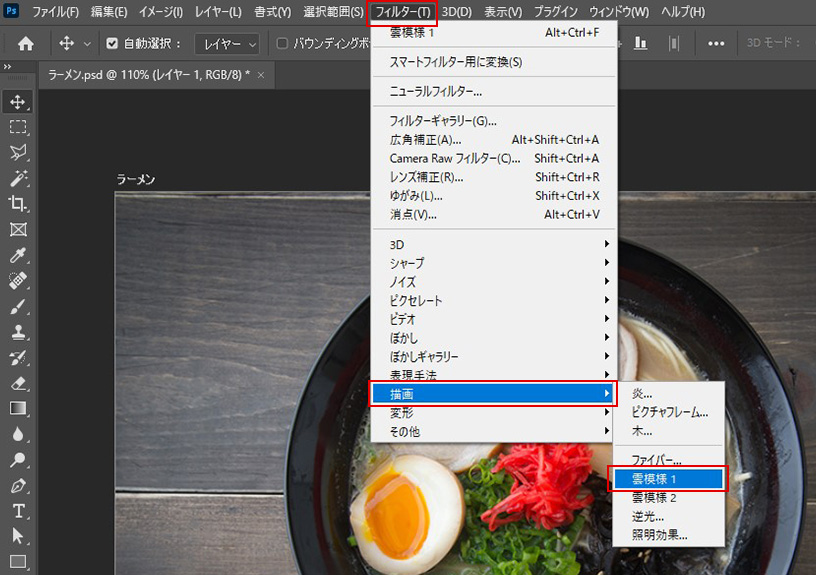Image resolution: width=816 pixels, height=575 pixels.
Task: Select the Frame tool
Action: (x=18, y=229)
